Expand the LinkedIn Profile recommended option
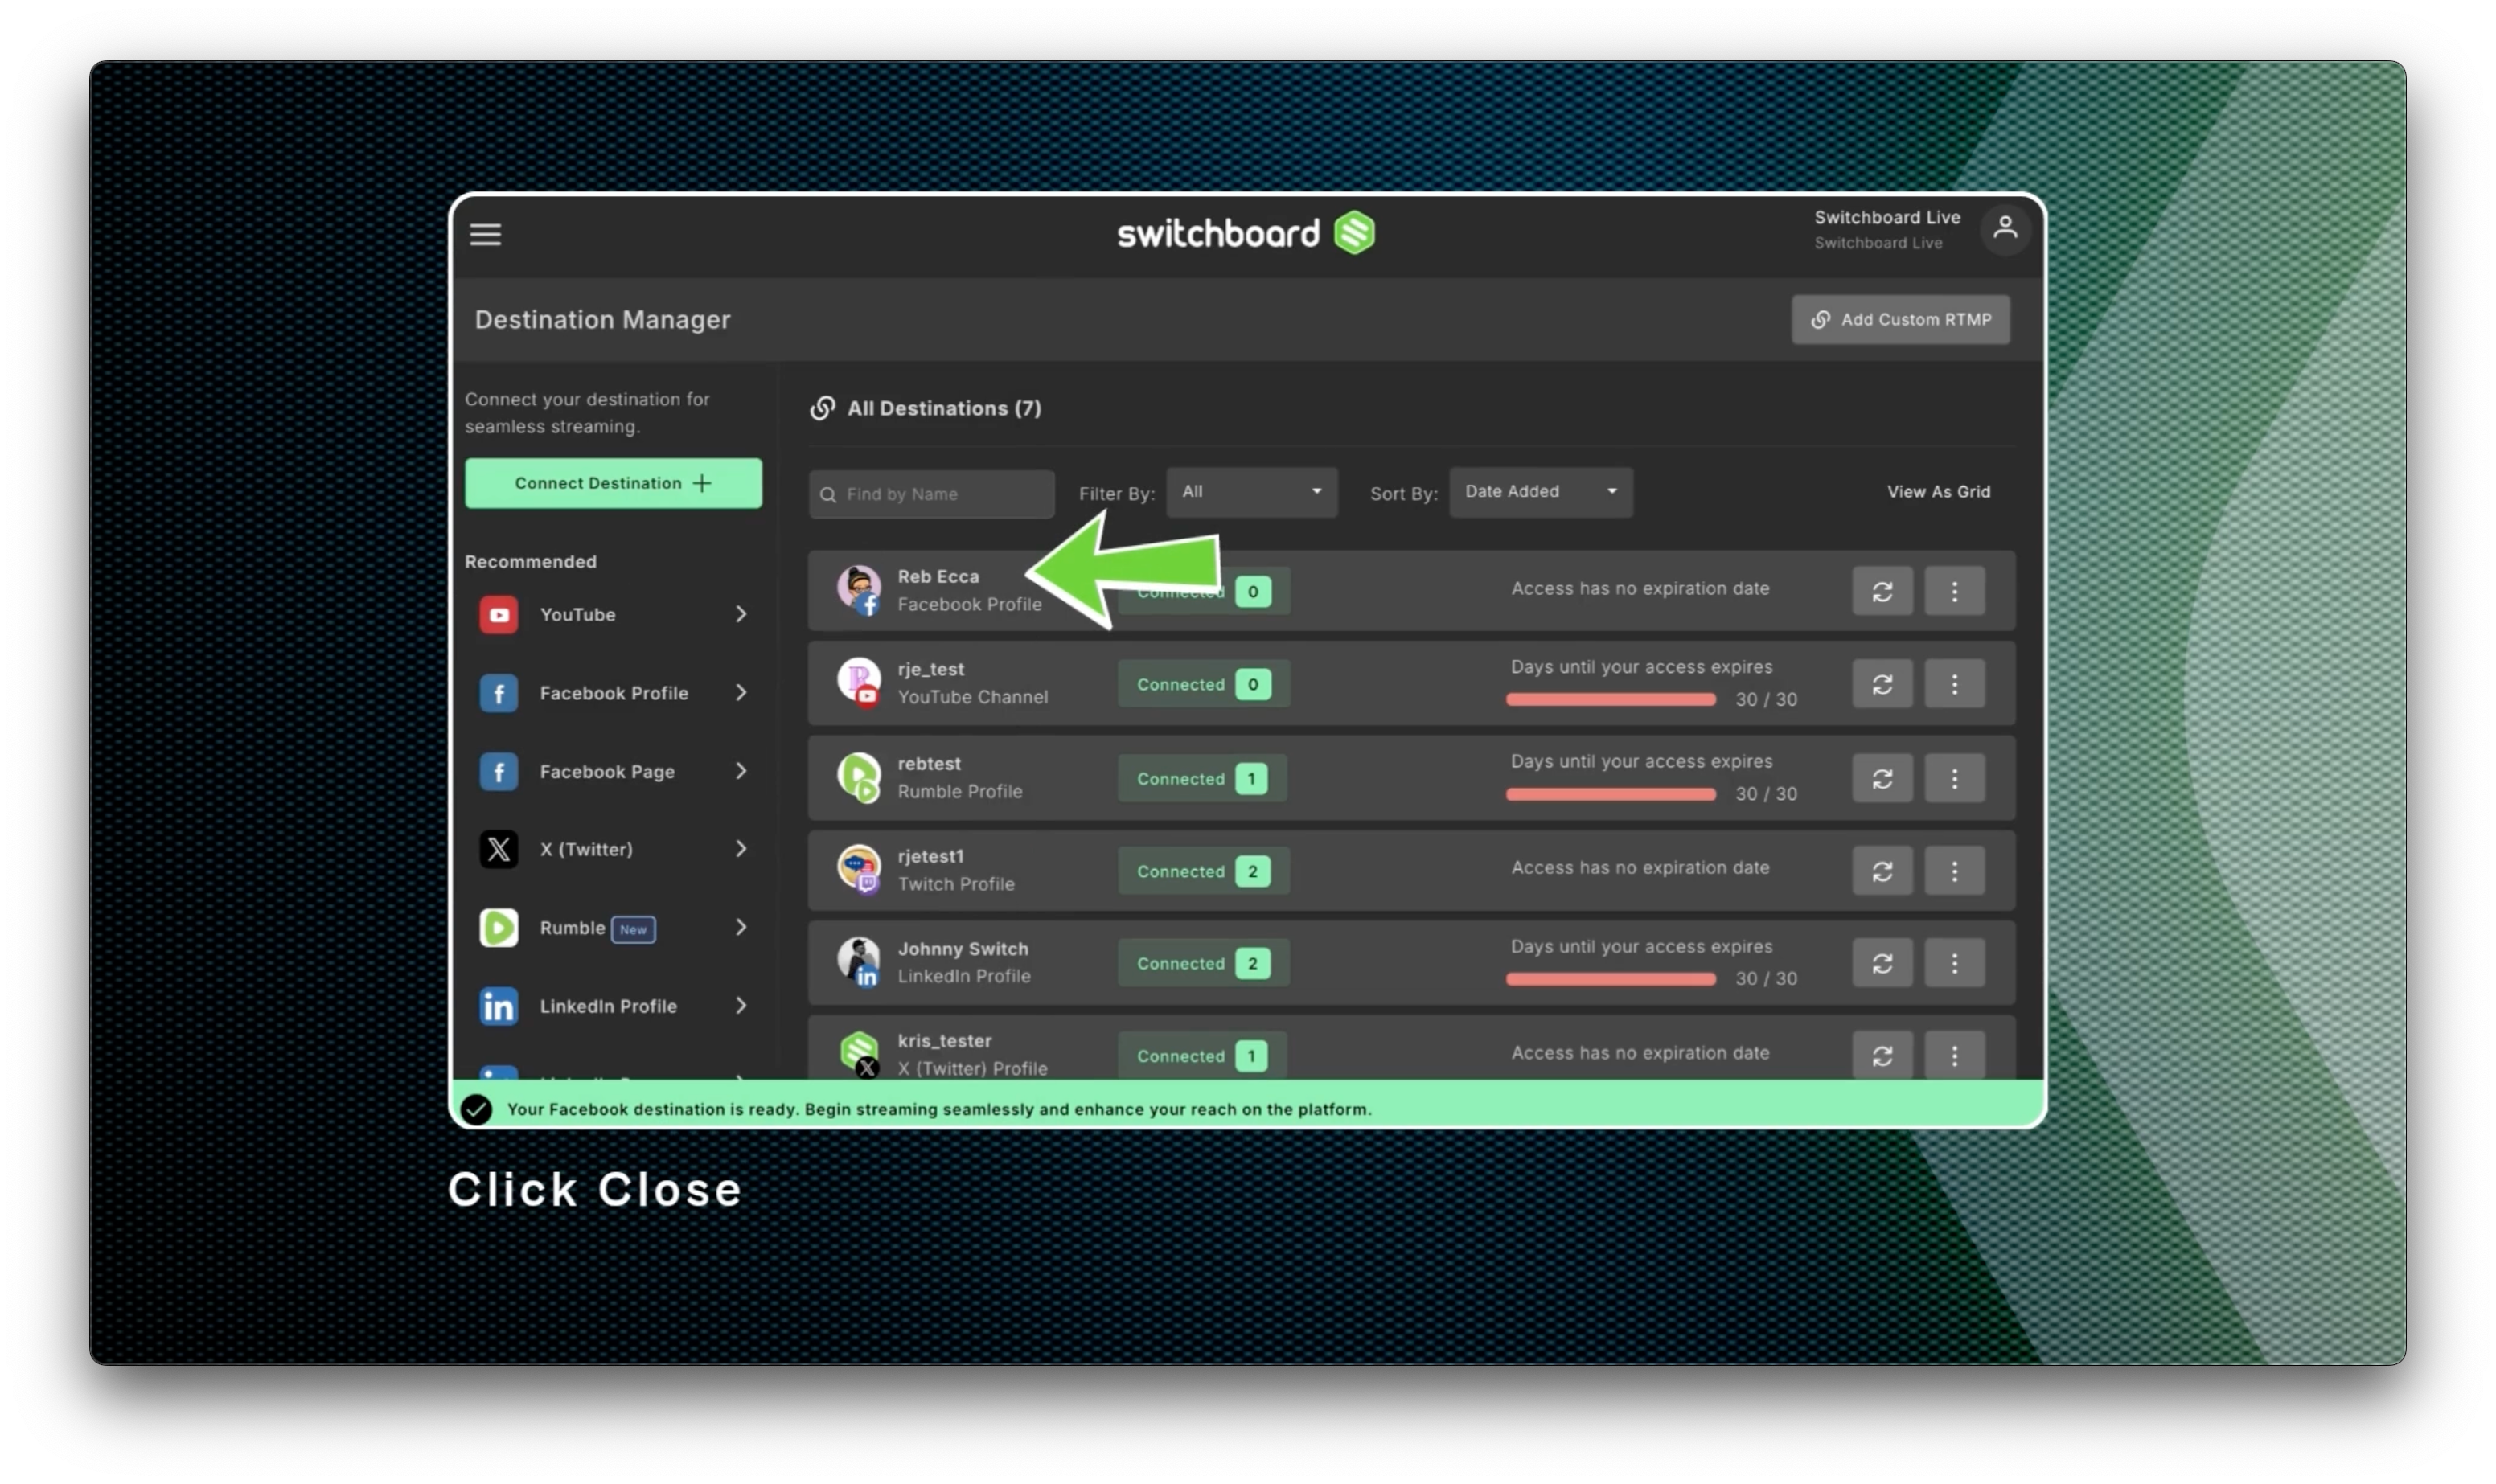Image resolution: width=2496 pixels, height=1484 pixels. [x=741, y=1006]
